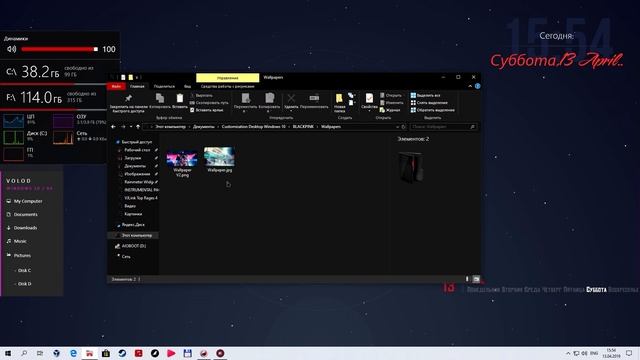The height and width of the screenshot is (360, 640).
Task: Click Invert selection (Обратить выделение)
Action: (433, 110)
